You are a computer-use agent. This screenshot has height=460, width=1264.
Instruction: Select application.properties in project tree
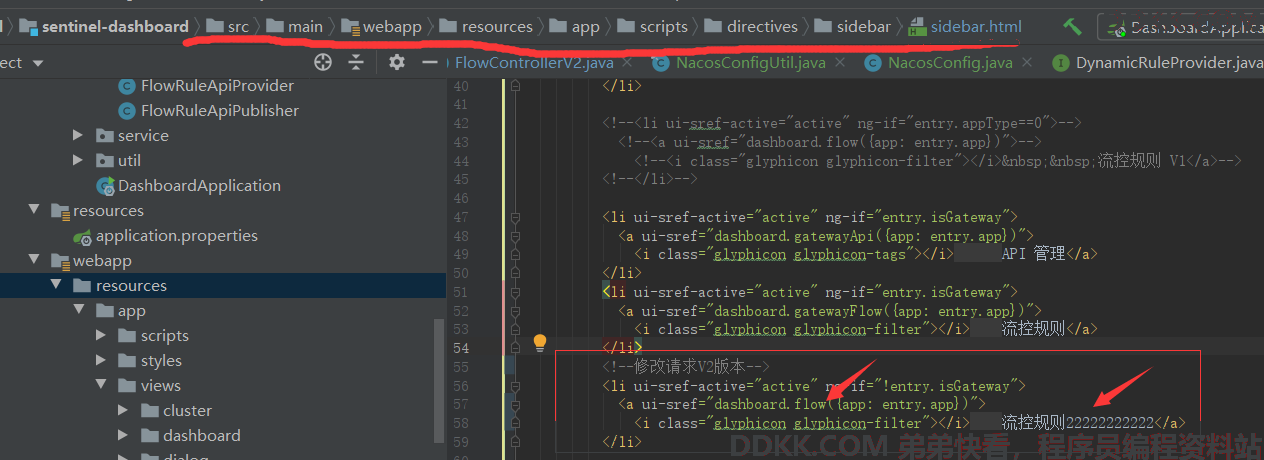point(176,236)
